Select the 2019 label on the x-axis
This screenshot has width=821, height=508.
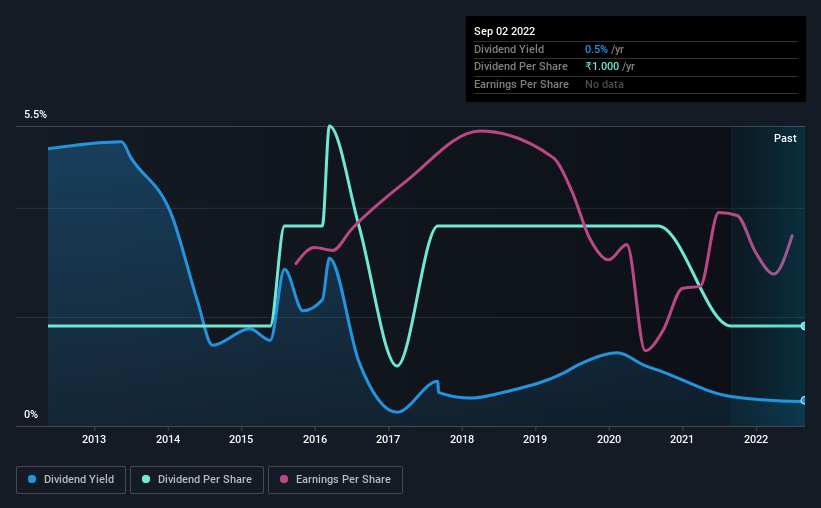pos(535,439)
